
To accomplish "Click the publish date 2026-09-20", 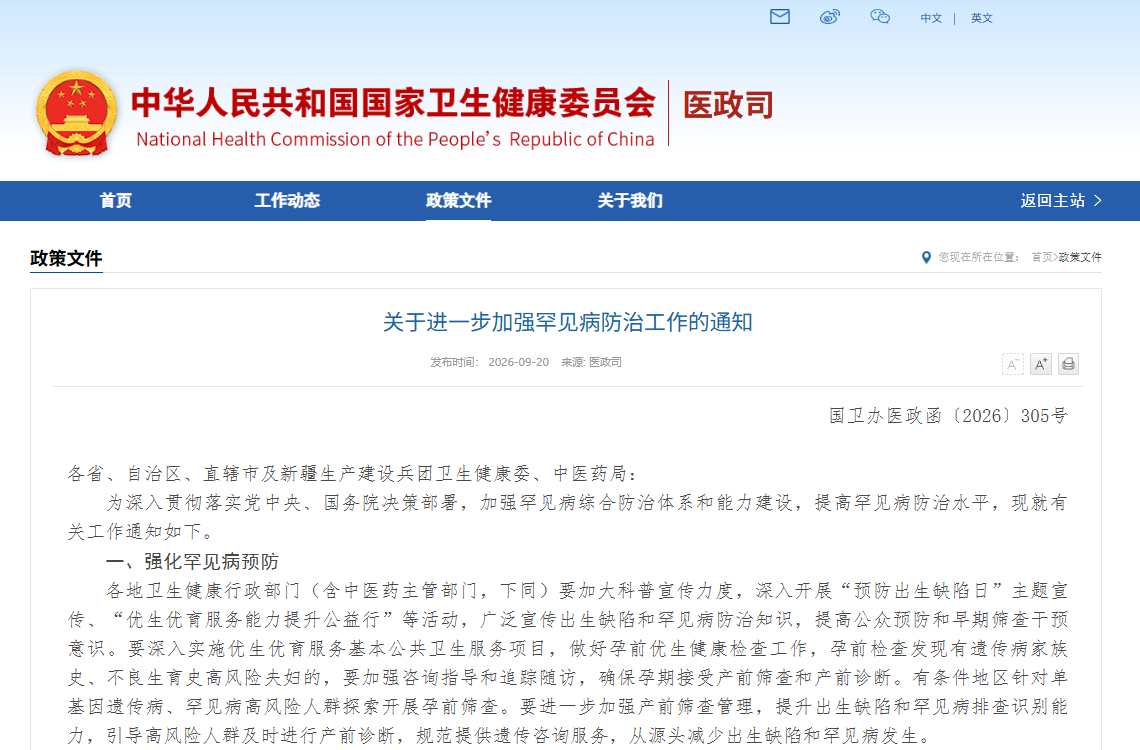I will [x=518, y=362].
